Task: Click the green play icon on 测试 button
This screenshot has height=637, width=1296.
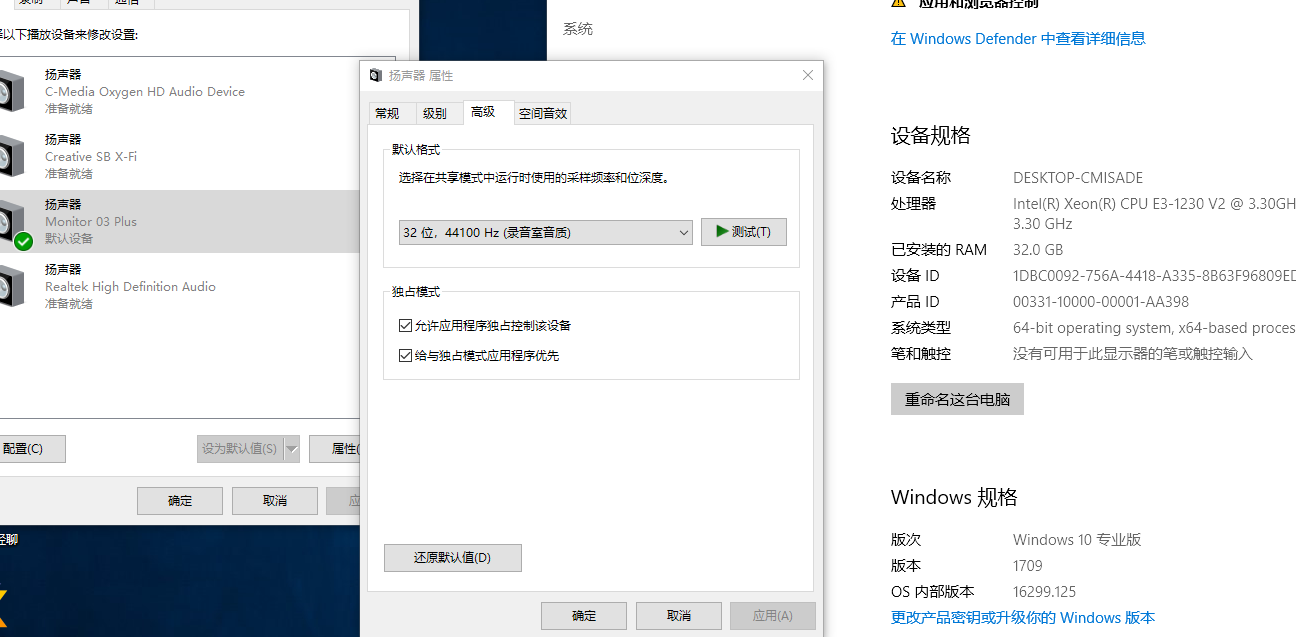Action: coord(720,231)
